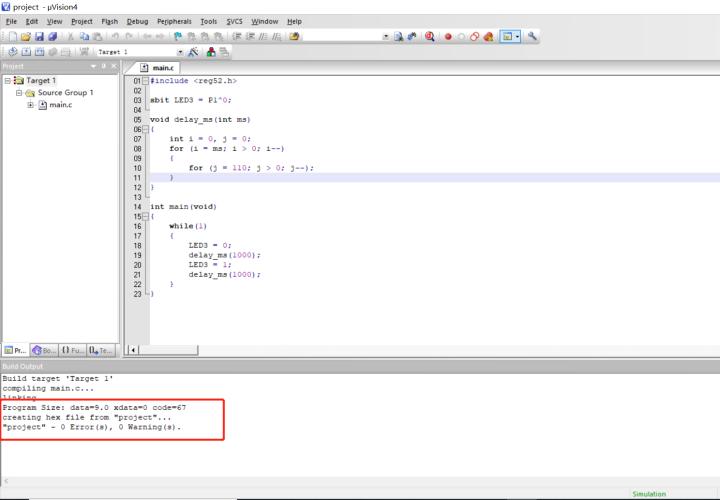
Task: Expand the main.c tree node
Action: click(31, 105)
